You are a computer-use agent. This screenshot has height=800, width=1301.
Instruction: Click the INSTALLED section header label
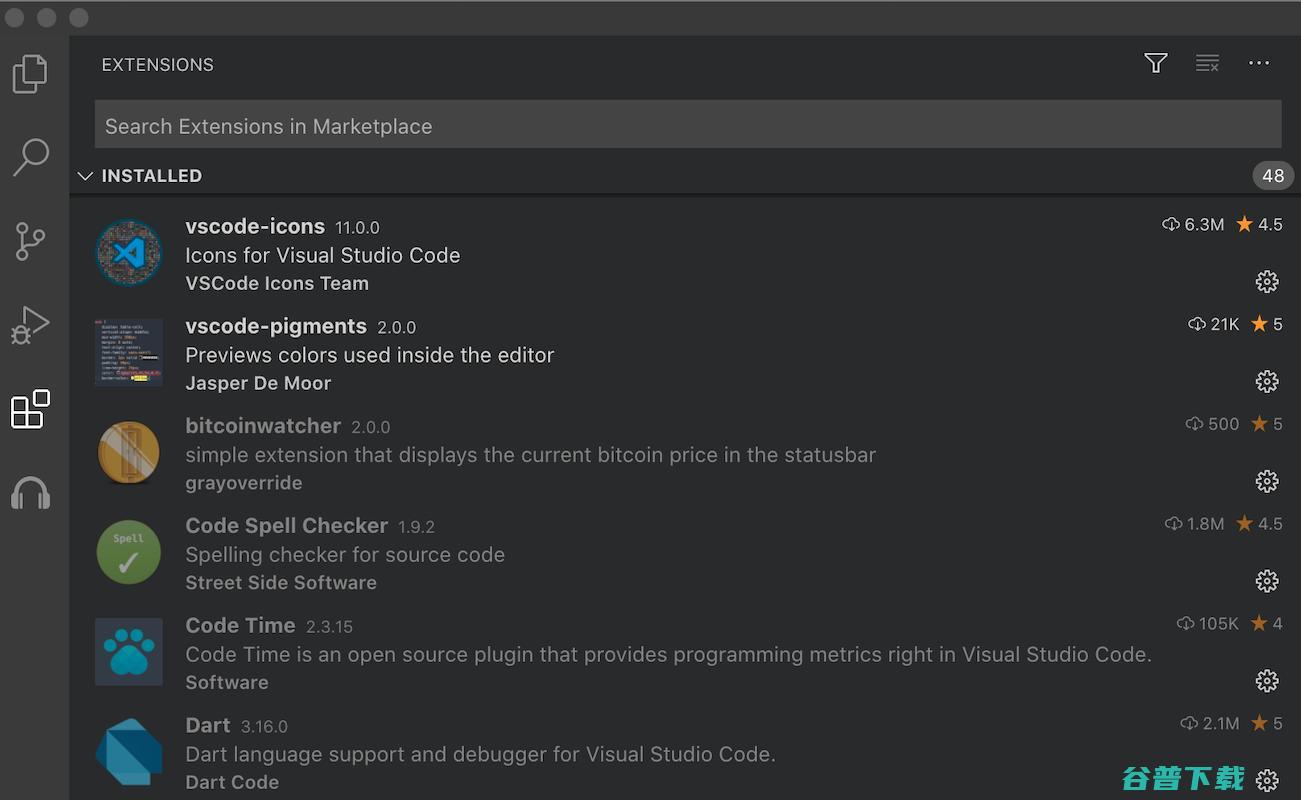[x=152, y=176]
